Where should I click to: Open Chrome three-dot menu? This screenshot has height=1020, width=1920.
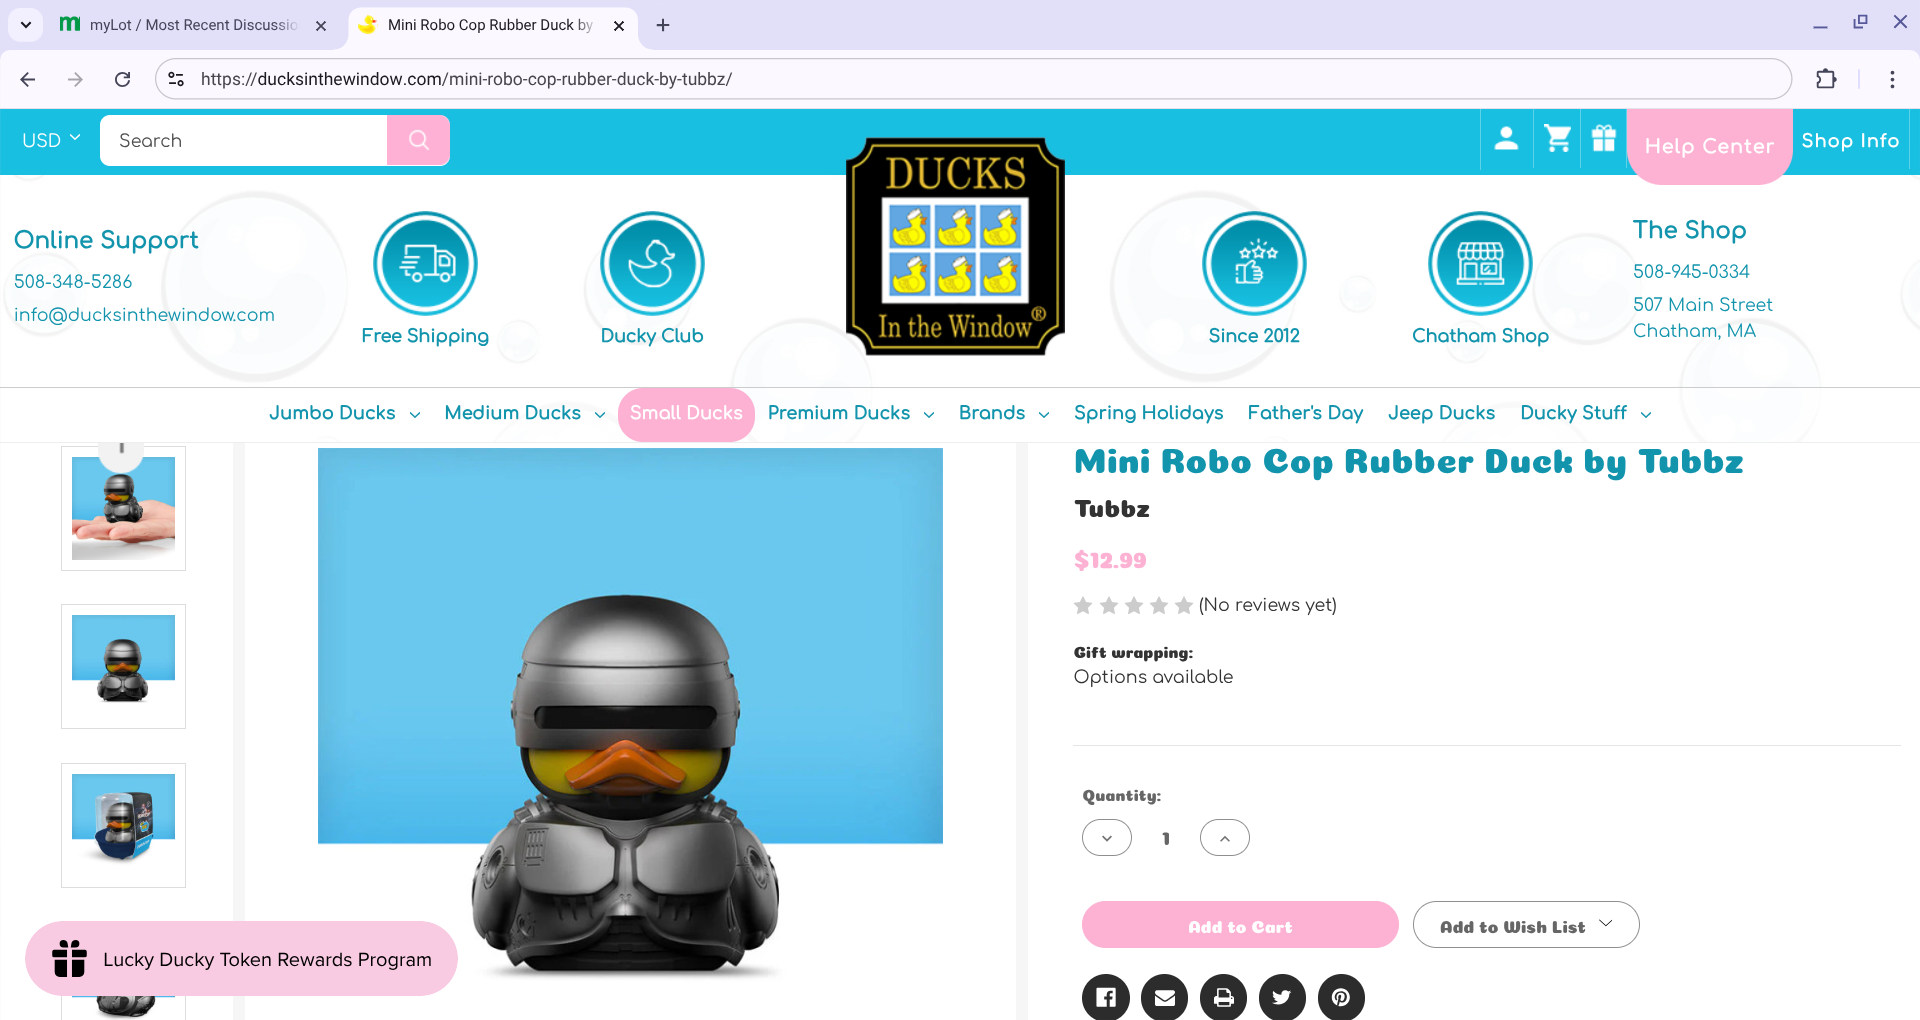(x=1892, y=79)
